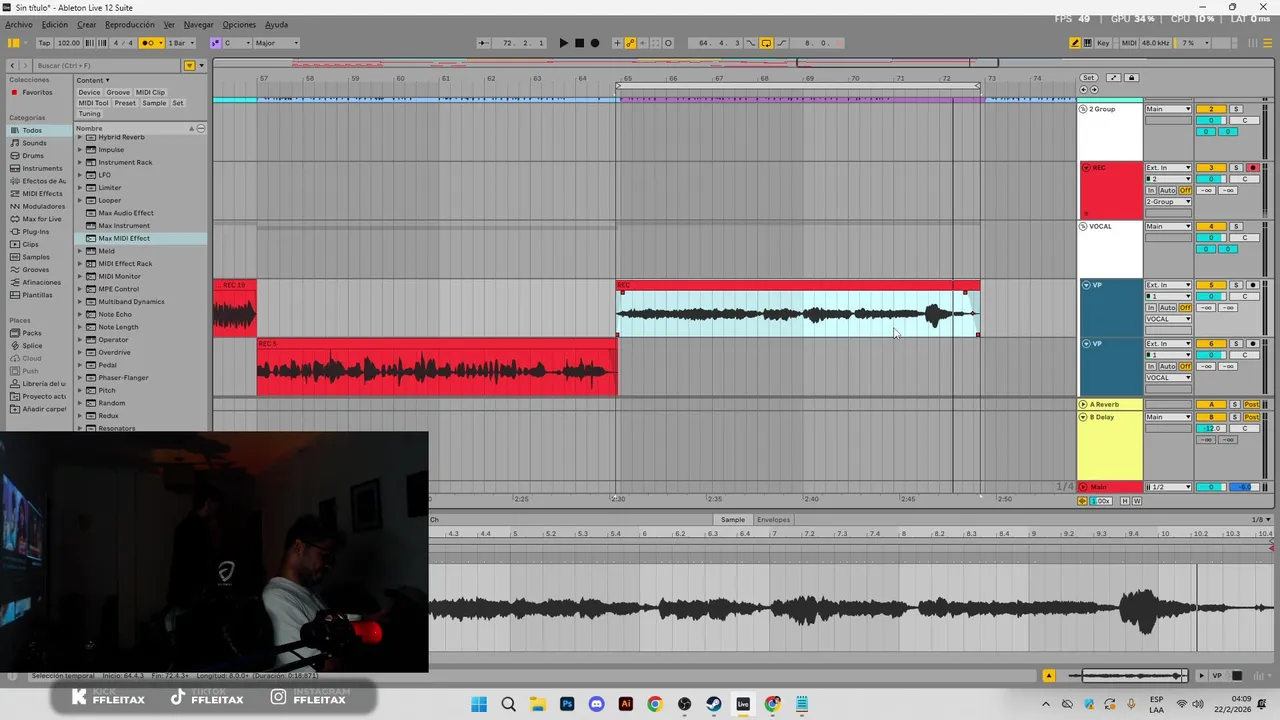Viewport: 1280px width, 720px height.
Task: Unfold the REC track
Action: click(1086, 168)
